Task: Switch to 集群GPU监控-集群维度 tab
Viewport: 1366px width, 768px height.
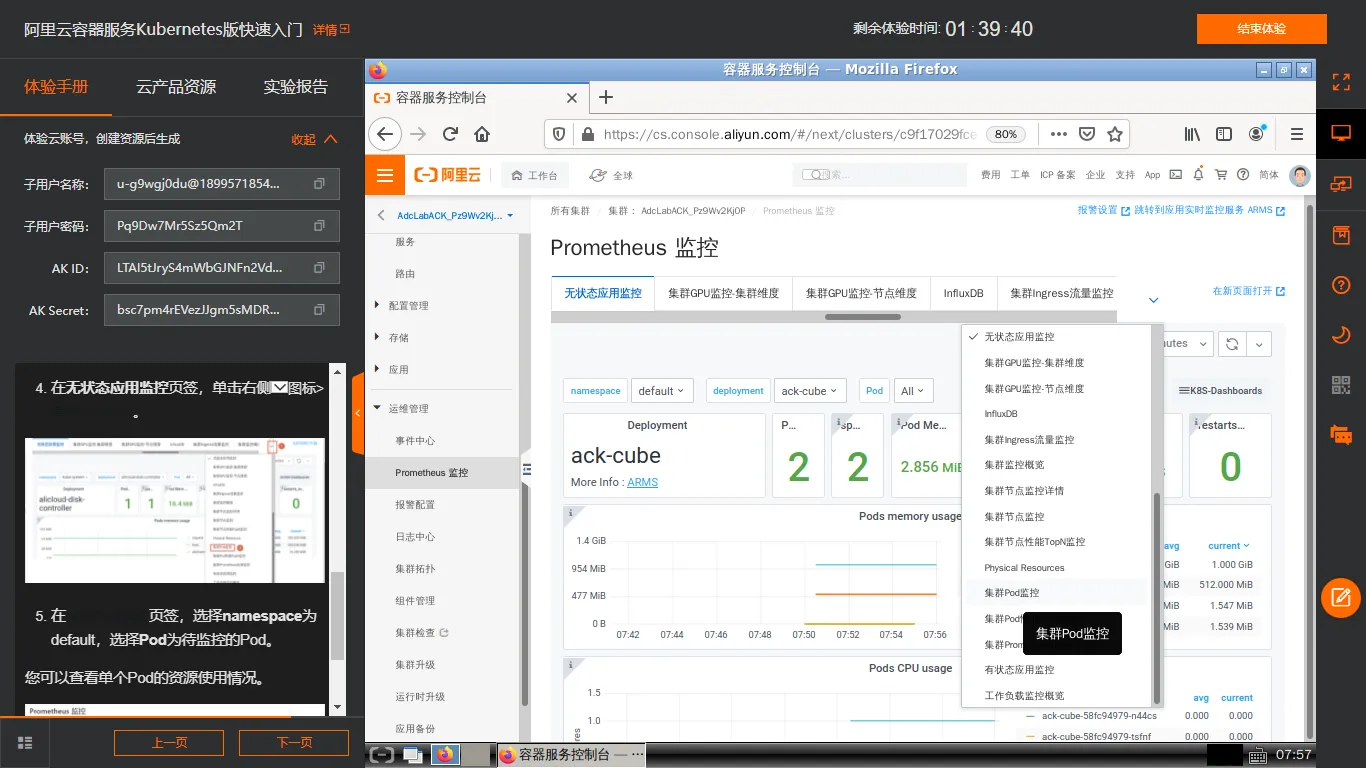Action: click(723, 293)
